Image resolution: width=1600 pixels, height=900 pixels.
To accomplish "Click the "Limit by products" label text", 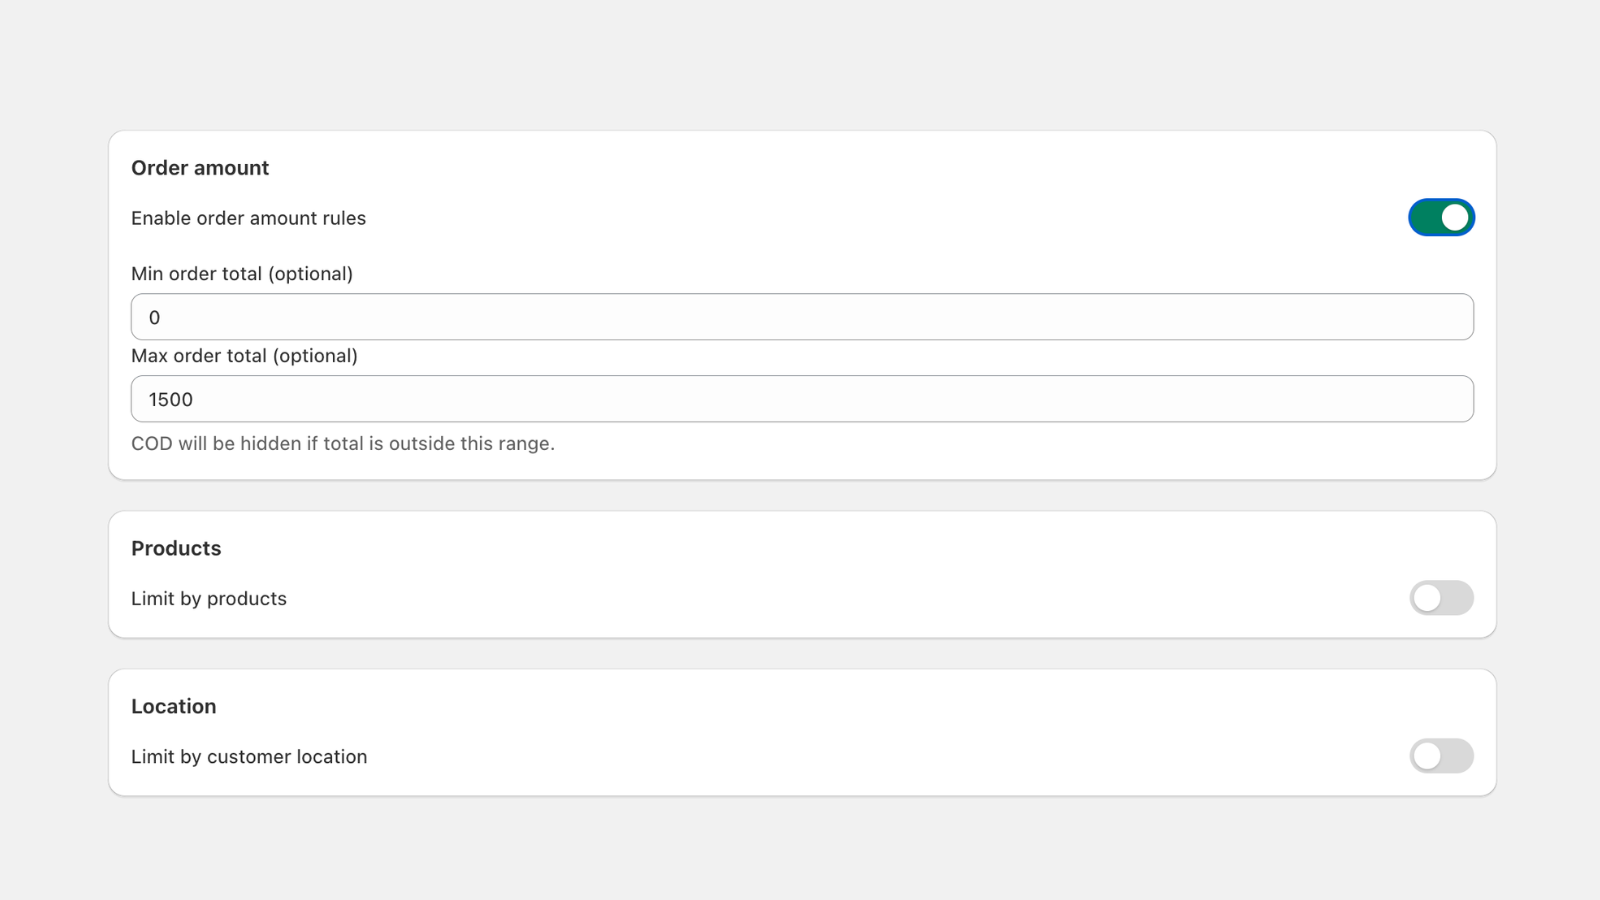I will (209, 599).
